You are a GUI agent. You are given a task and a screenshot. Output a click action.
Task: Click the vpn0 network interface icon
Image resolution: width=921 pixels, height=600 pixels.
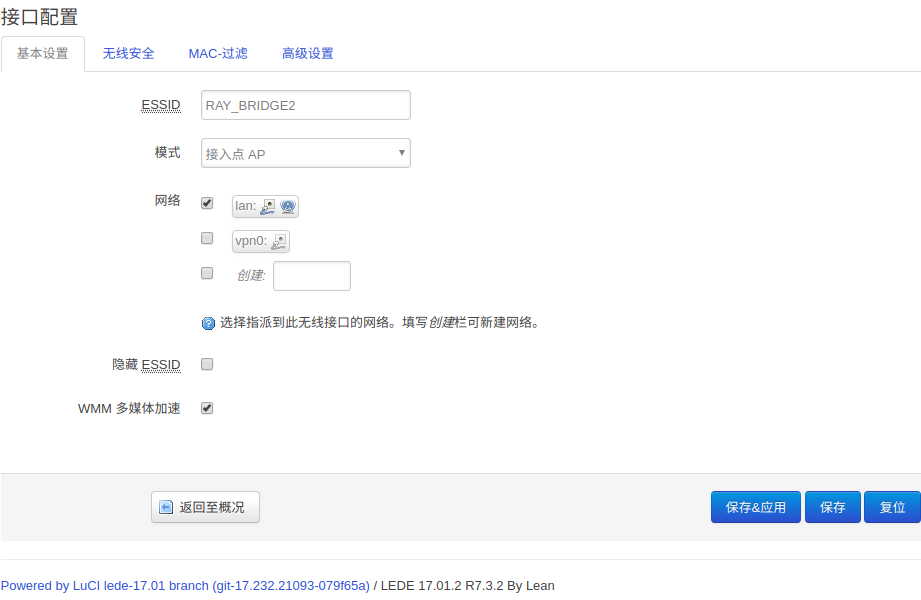(x=279, y=241)
